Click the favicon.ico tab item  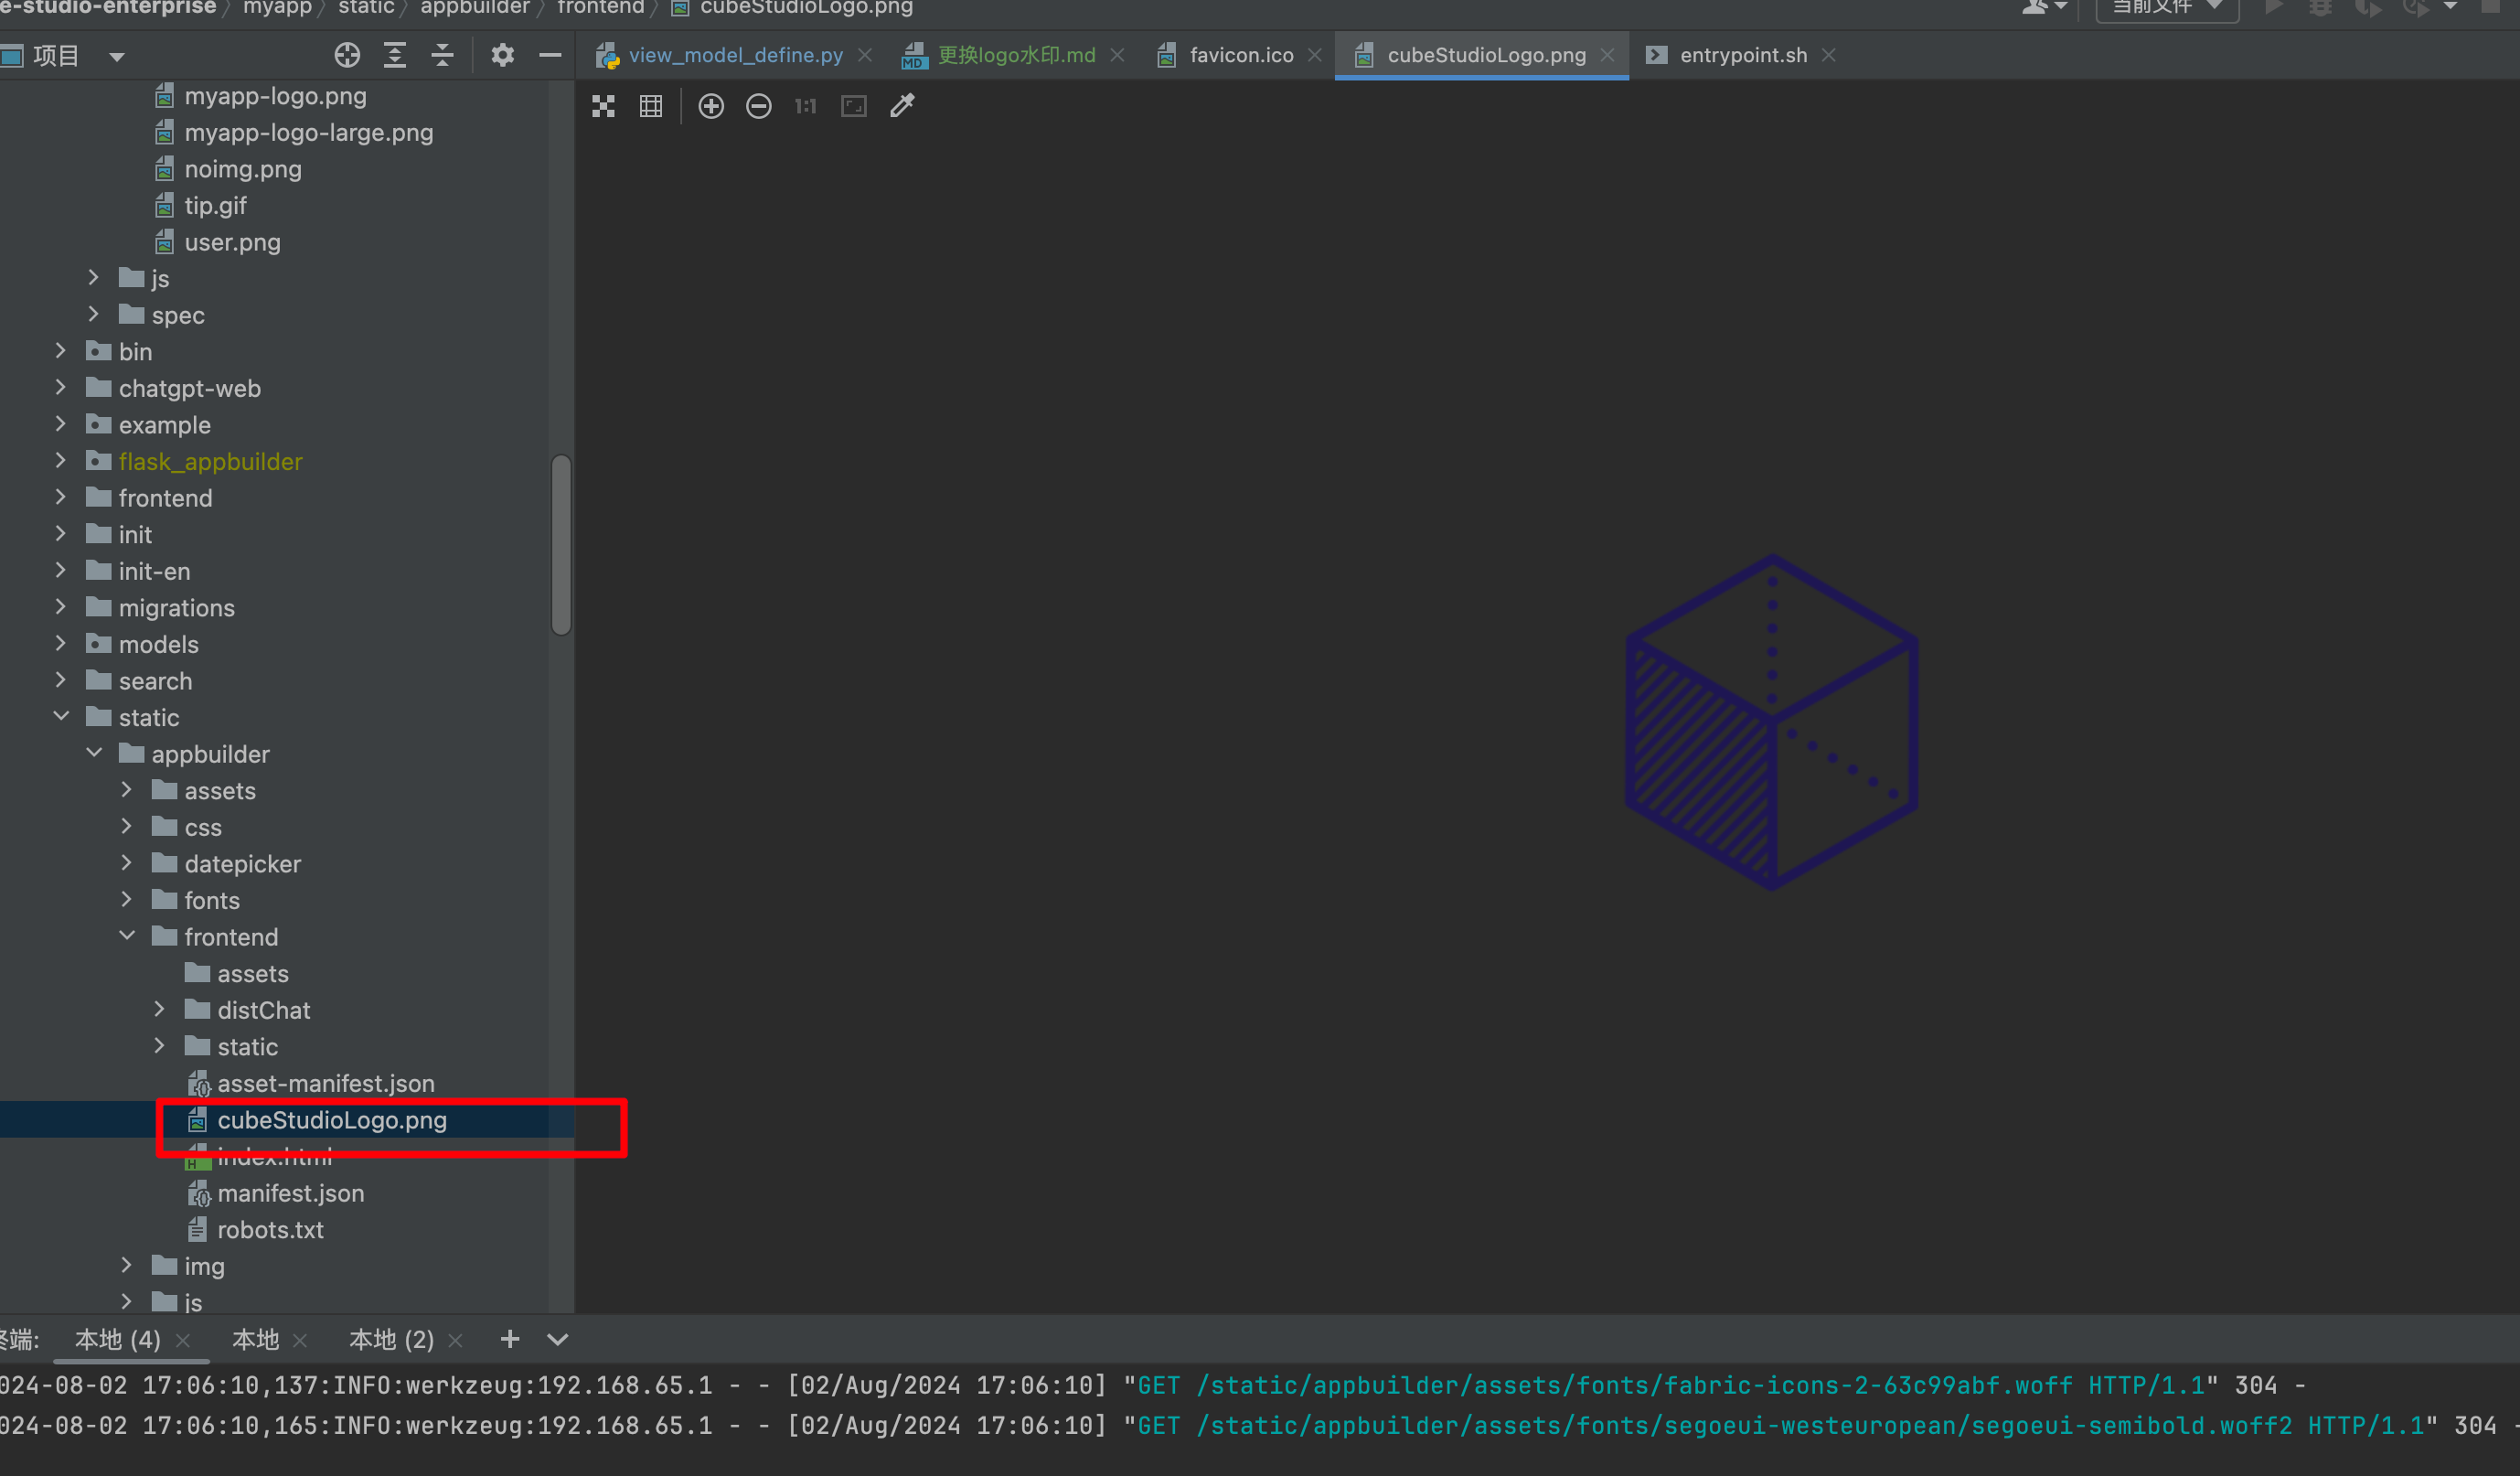[x=1238, y=55]
